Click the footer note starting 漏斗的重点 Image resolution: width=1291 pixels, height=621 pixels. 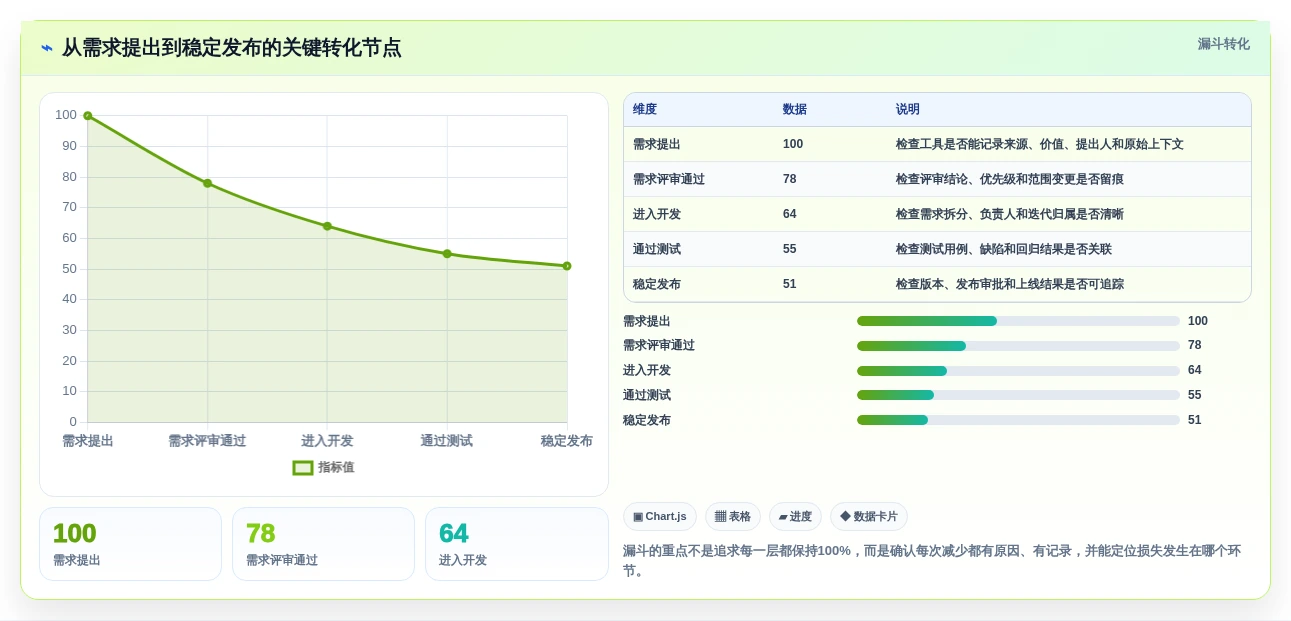[x=932, y=561]
